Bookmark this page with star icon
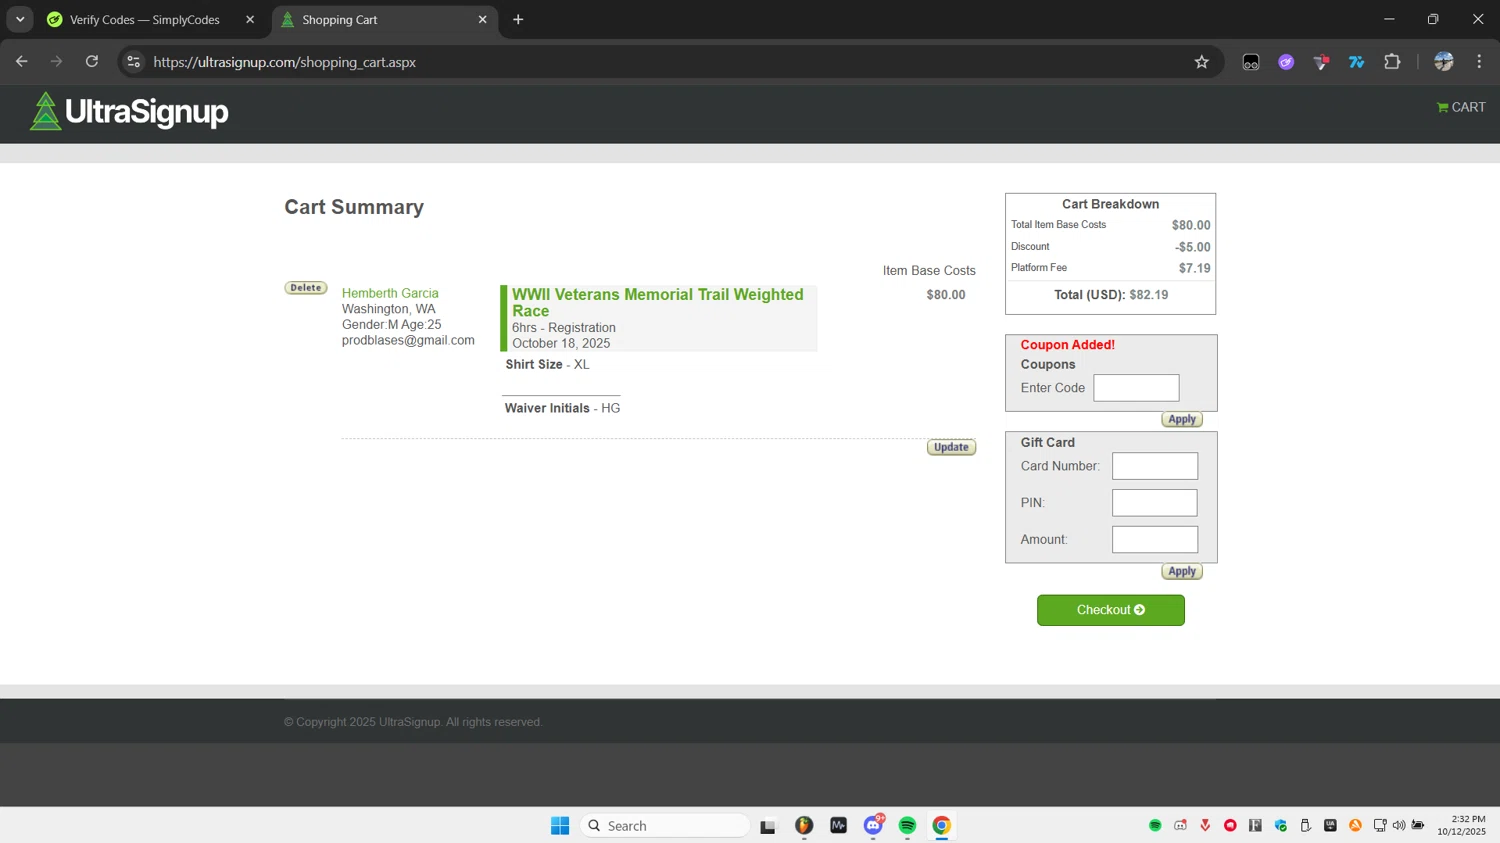 pyautogui.click(x=1202, y=62)
